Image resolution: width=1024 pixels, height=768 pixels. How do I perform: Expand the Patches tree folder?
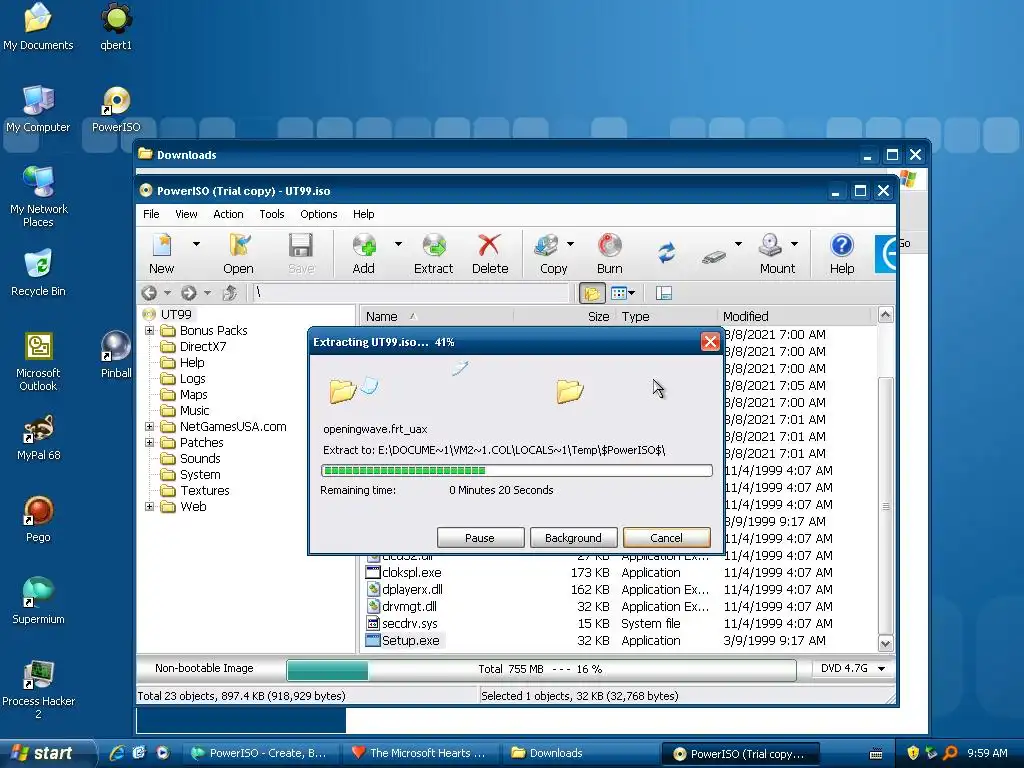point(150,442)
